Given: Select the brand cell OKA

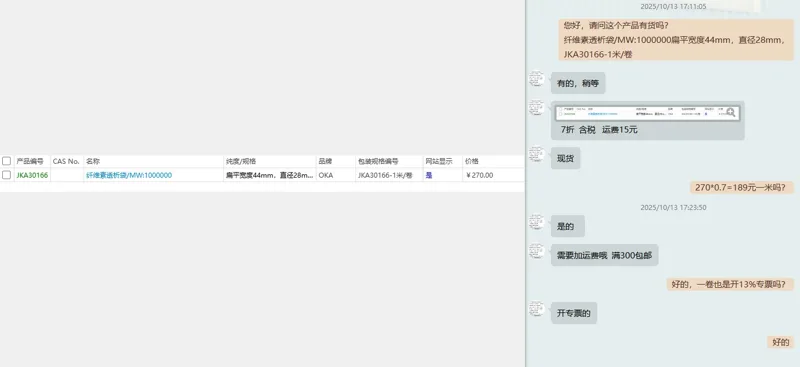Looking at the screenshot, I should 326,175.
